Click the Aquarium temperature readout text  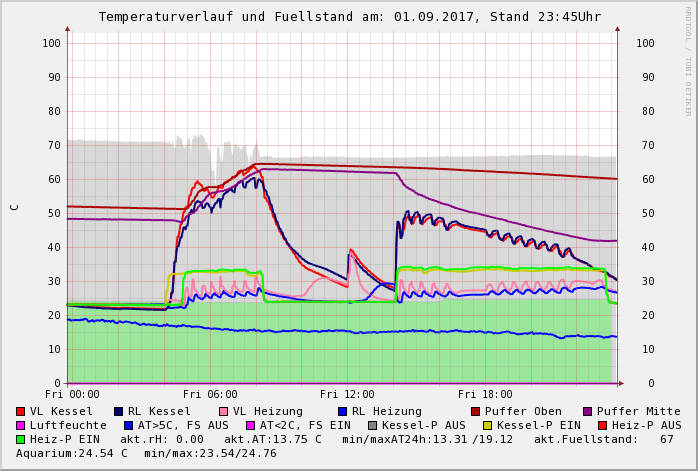pos(72,453)
